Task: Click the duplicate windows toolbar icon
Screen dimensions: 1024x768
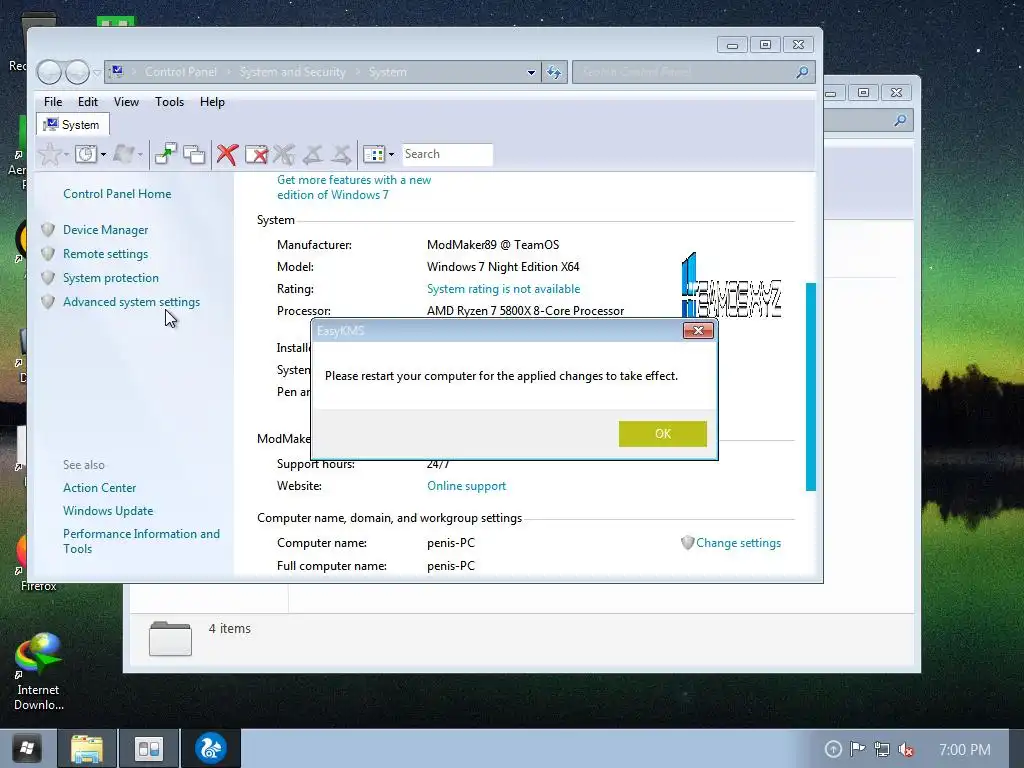Action: click(194, 154)
